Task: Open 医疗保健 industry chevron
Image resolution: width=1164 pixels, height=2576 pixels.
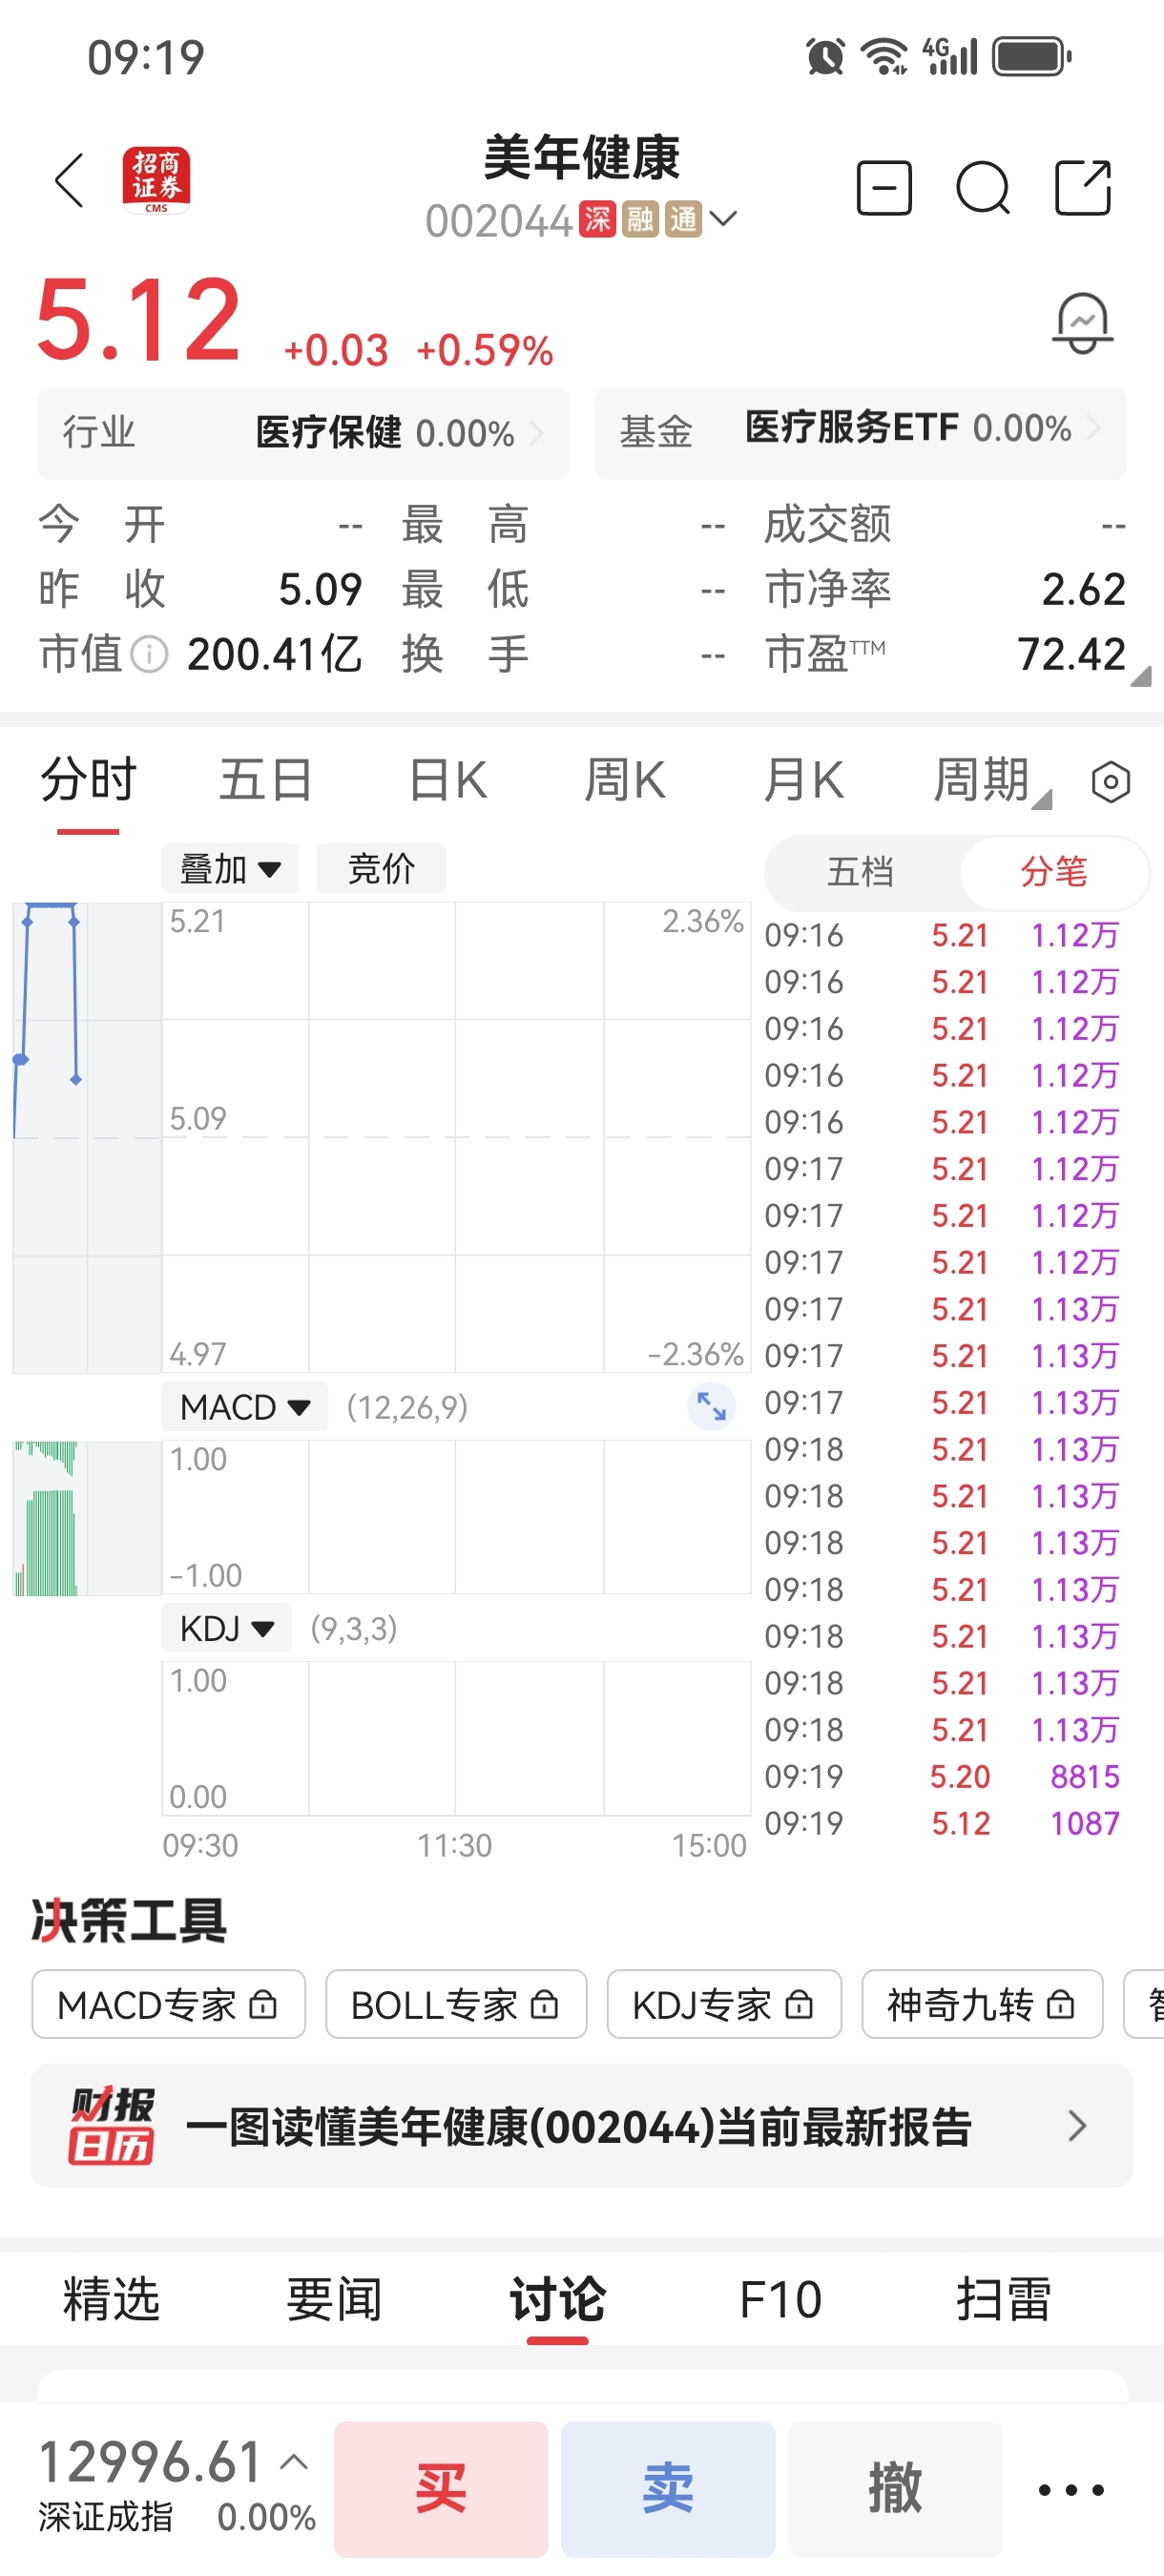Action: point(536,433)
